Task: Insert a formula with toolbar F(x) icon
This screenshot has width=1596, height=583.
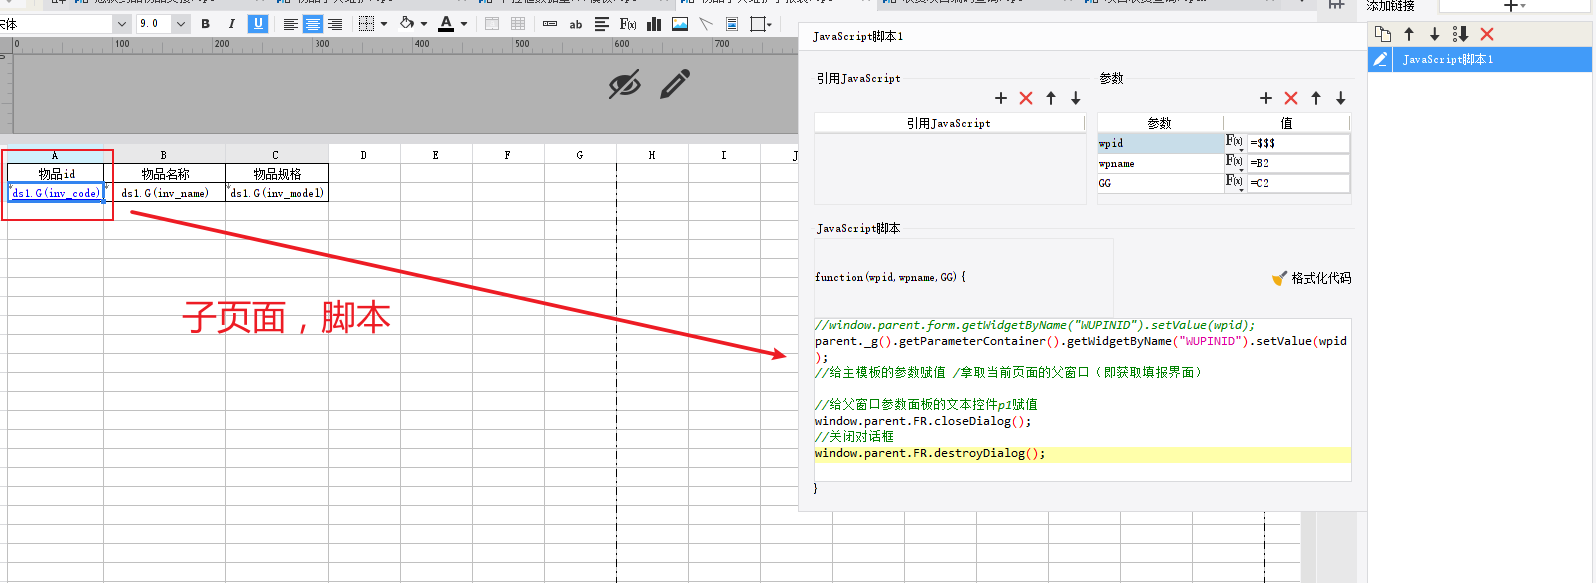Action: [628, 24]
